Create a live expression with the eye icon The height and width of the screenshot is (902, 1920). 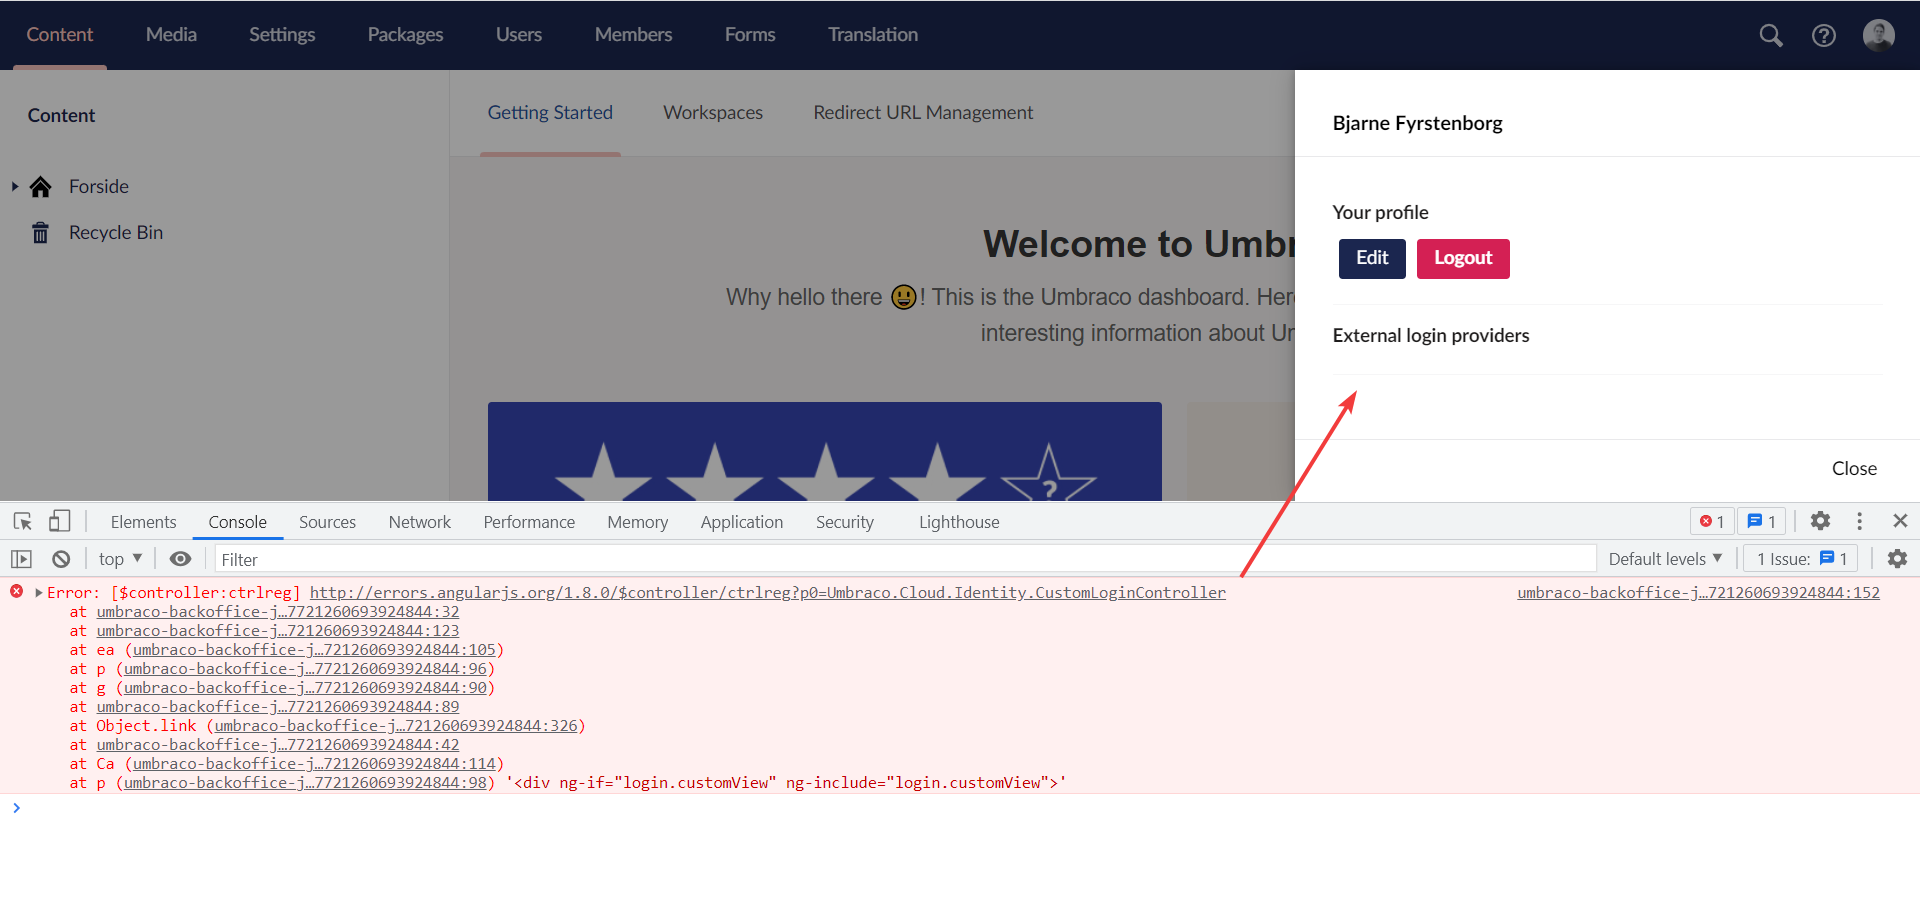coord(180,558)
